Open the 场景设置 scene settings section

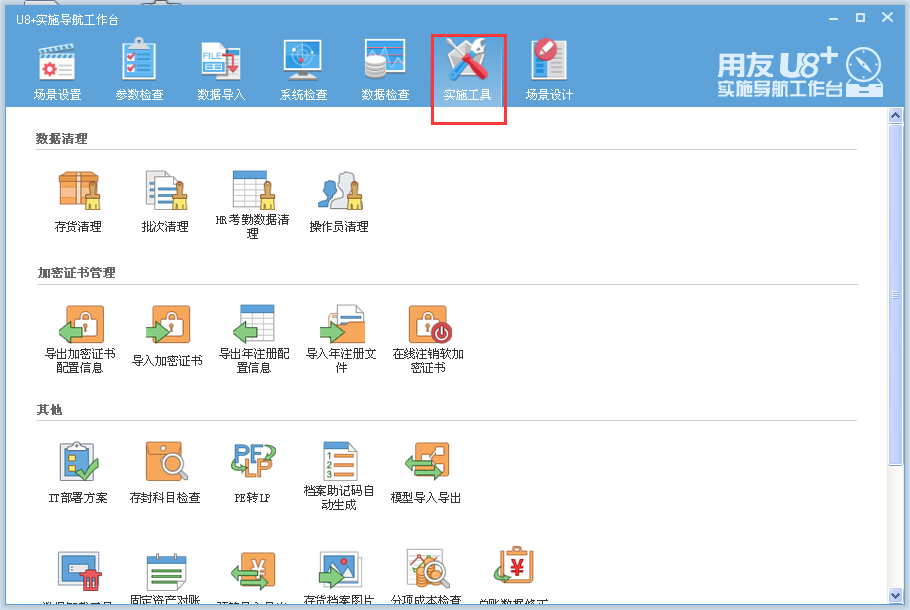[x=57, y=67]
